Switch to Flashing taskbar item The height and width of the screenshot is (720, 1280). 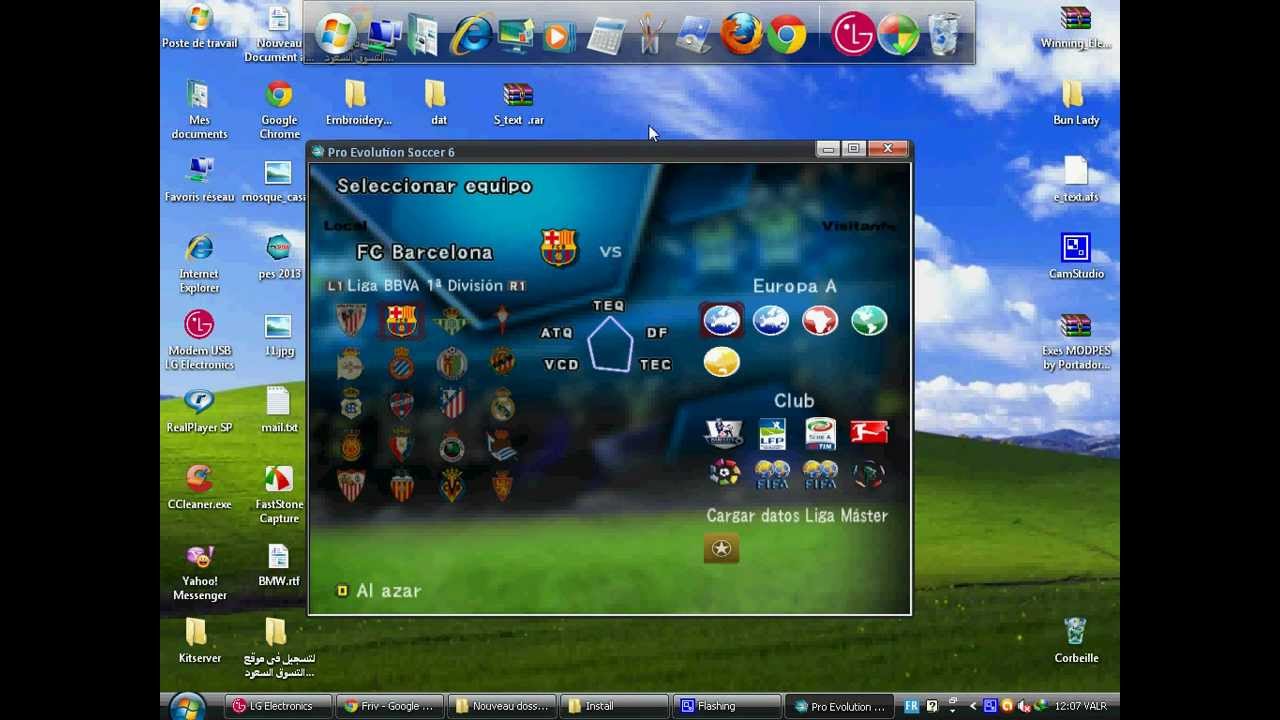[x=729, y=706]
